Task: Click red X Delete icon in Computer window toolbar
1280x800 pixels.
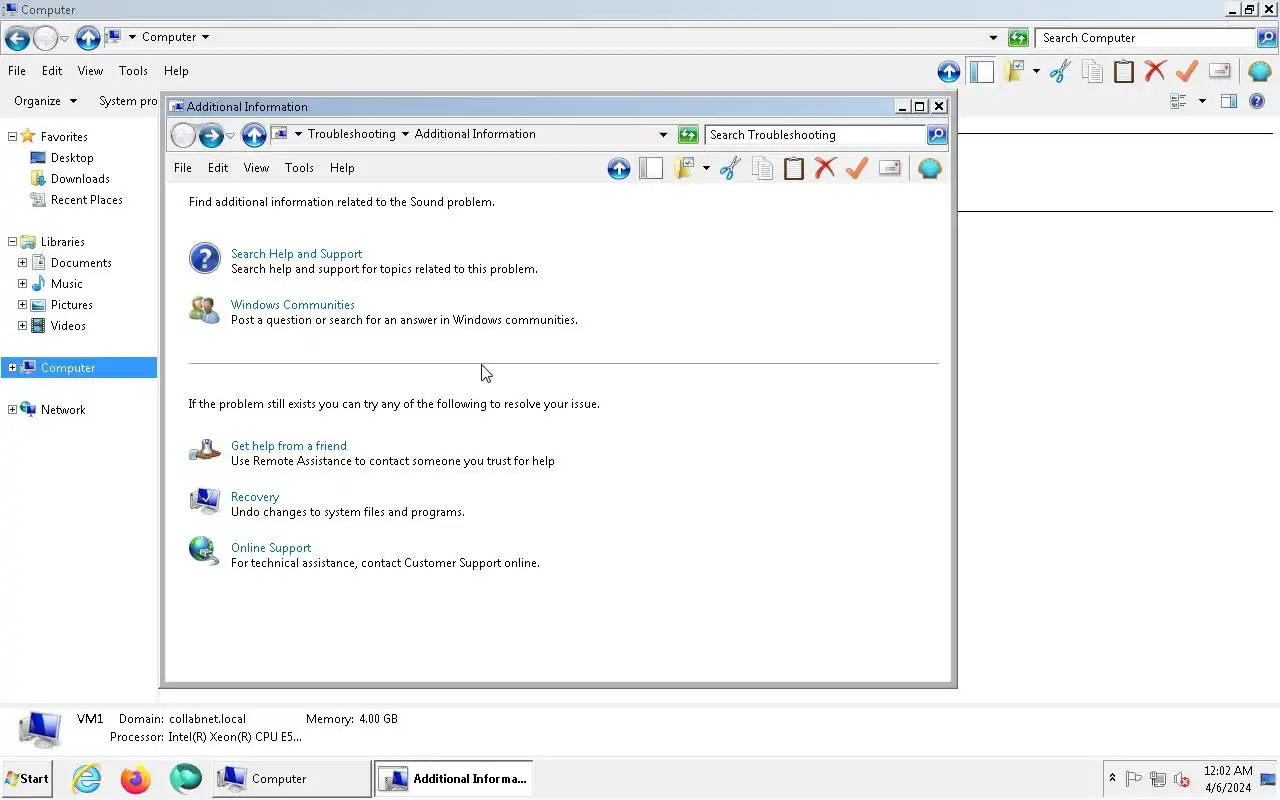Action: 1155,72
